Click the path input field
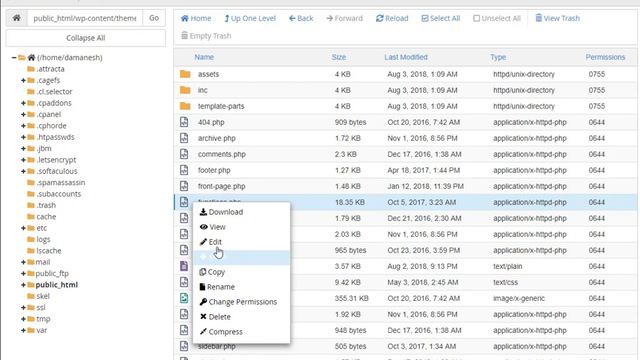This screenshot has width=640, height=360. [85, 18]
